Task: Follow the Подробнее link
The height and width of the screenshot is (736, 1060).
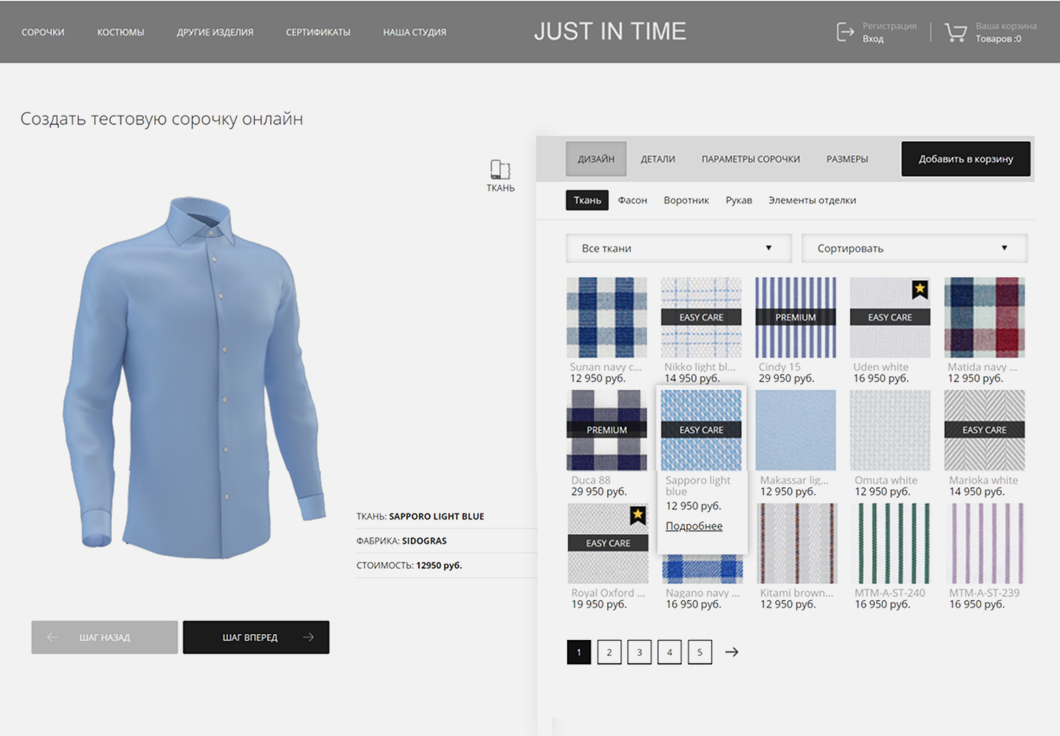Action: (x=694, y=526)
